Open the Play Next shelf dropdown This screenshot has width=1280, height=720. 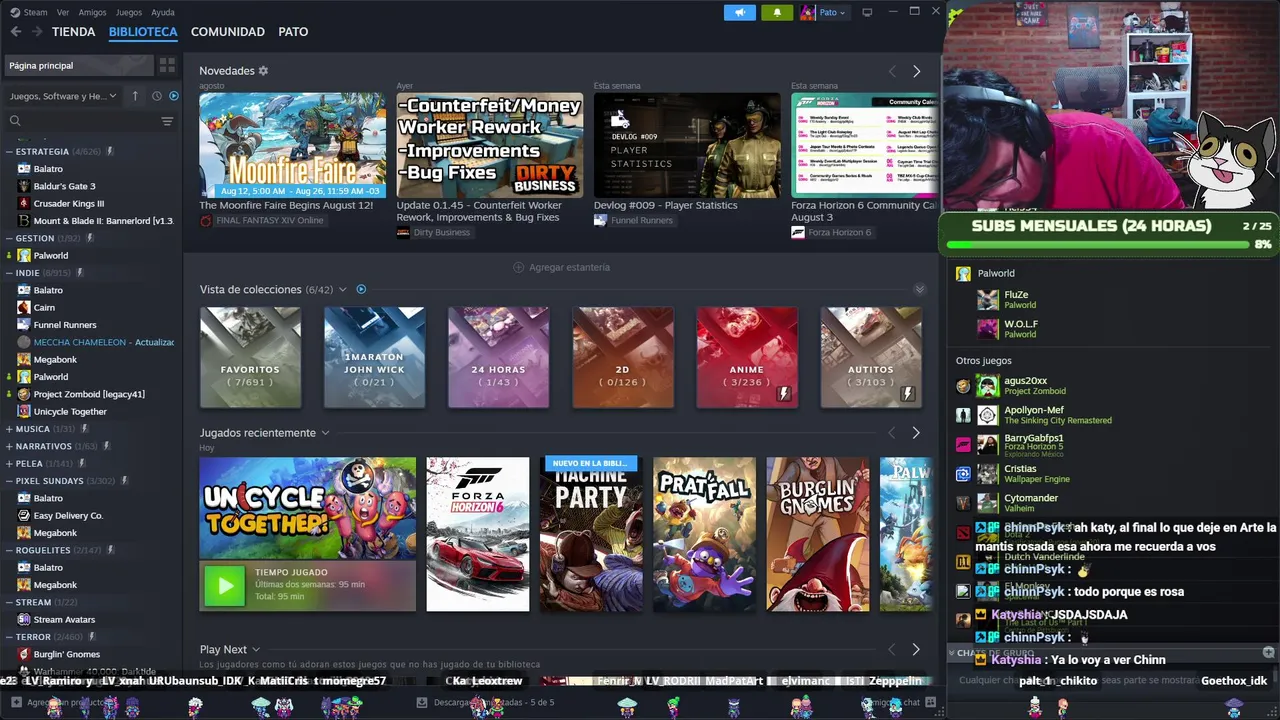click(x=256, y=650)
